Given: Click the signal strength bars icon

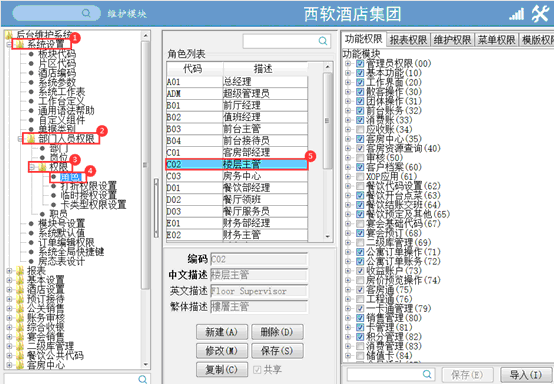Looking at the screenshot, I should [x=517, y=14].
